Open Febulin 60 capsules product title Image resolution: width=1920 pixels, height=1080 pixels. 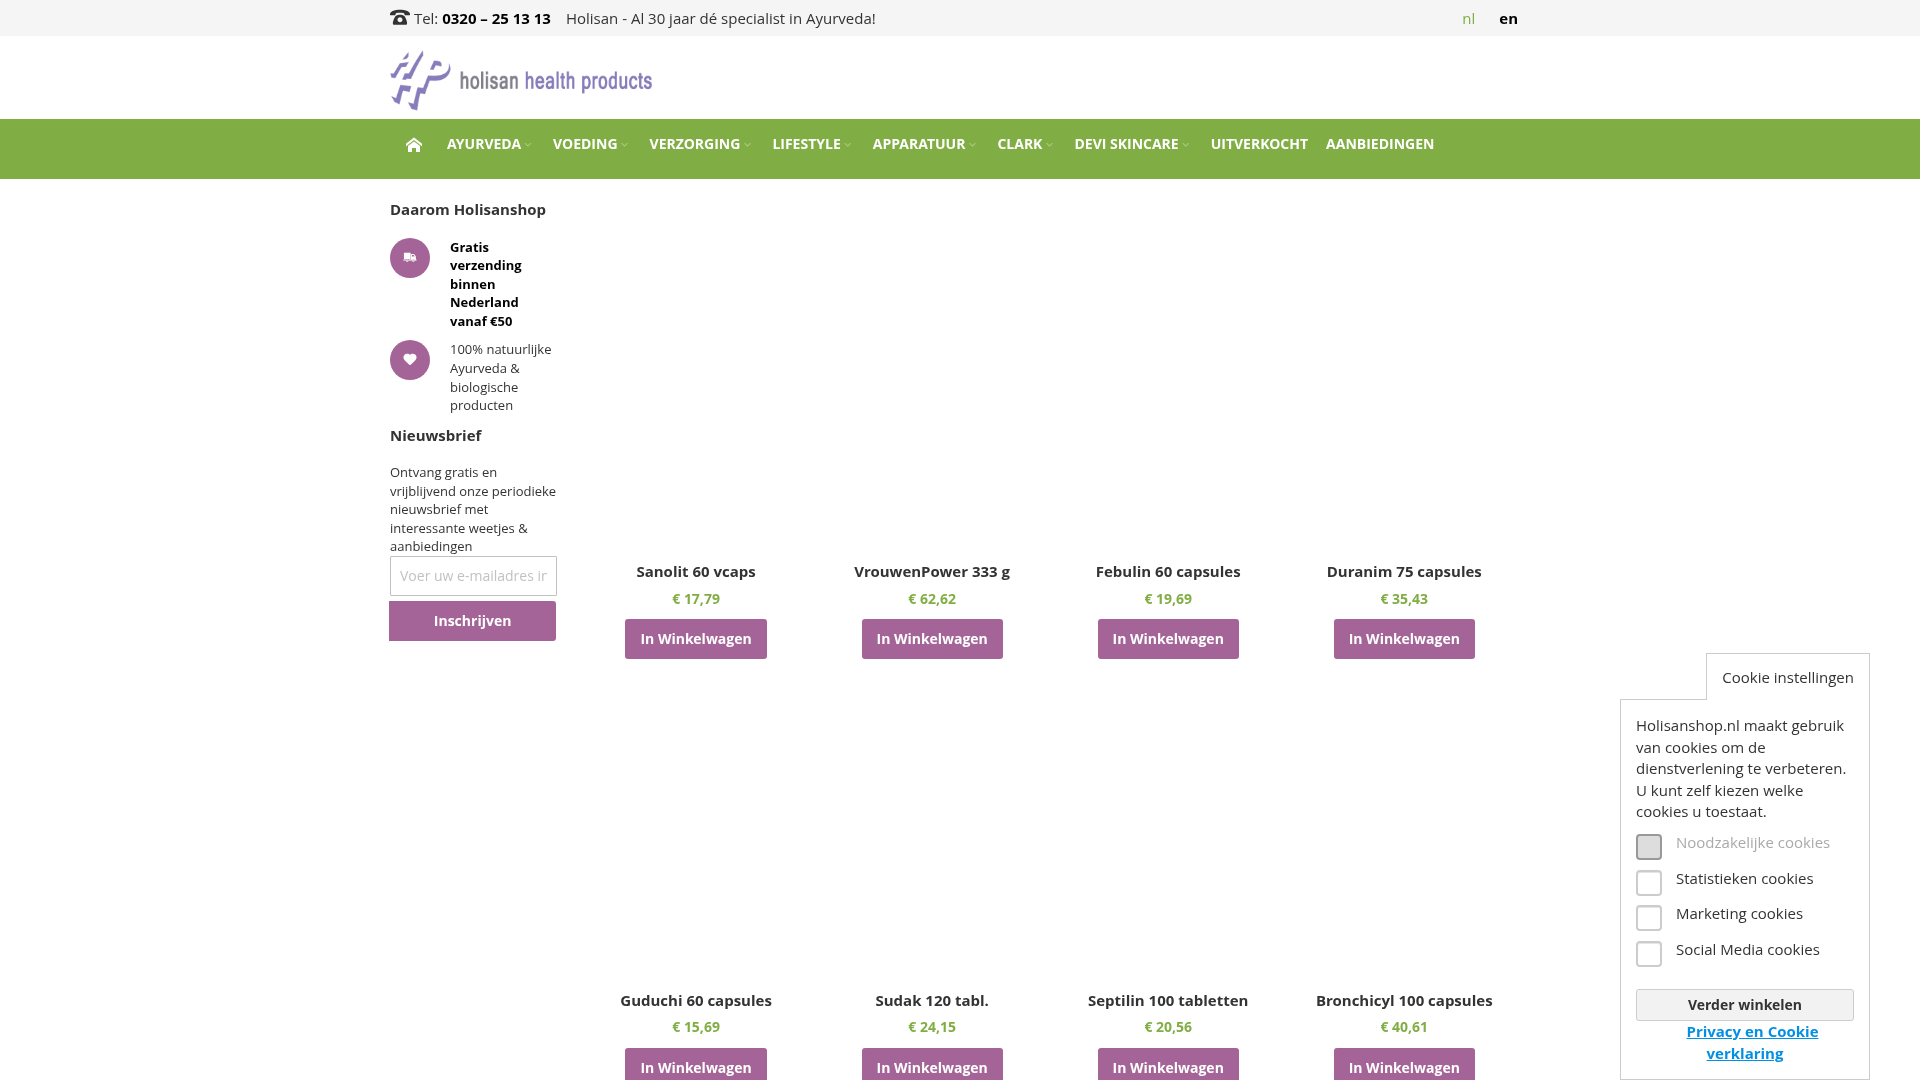tap(1168, 572)
